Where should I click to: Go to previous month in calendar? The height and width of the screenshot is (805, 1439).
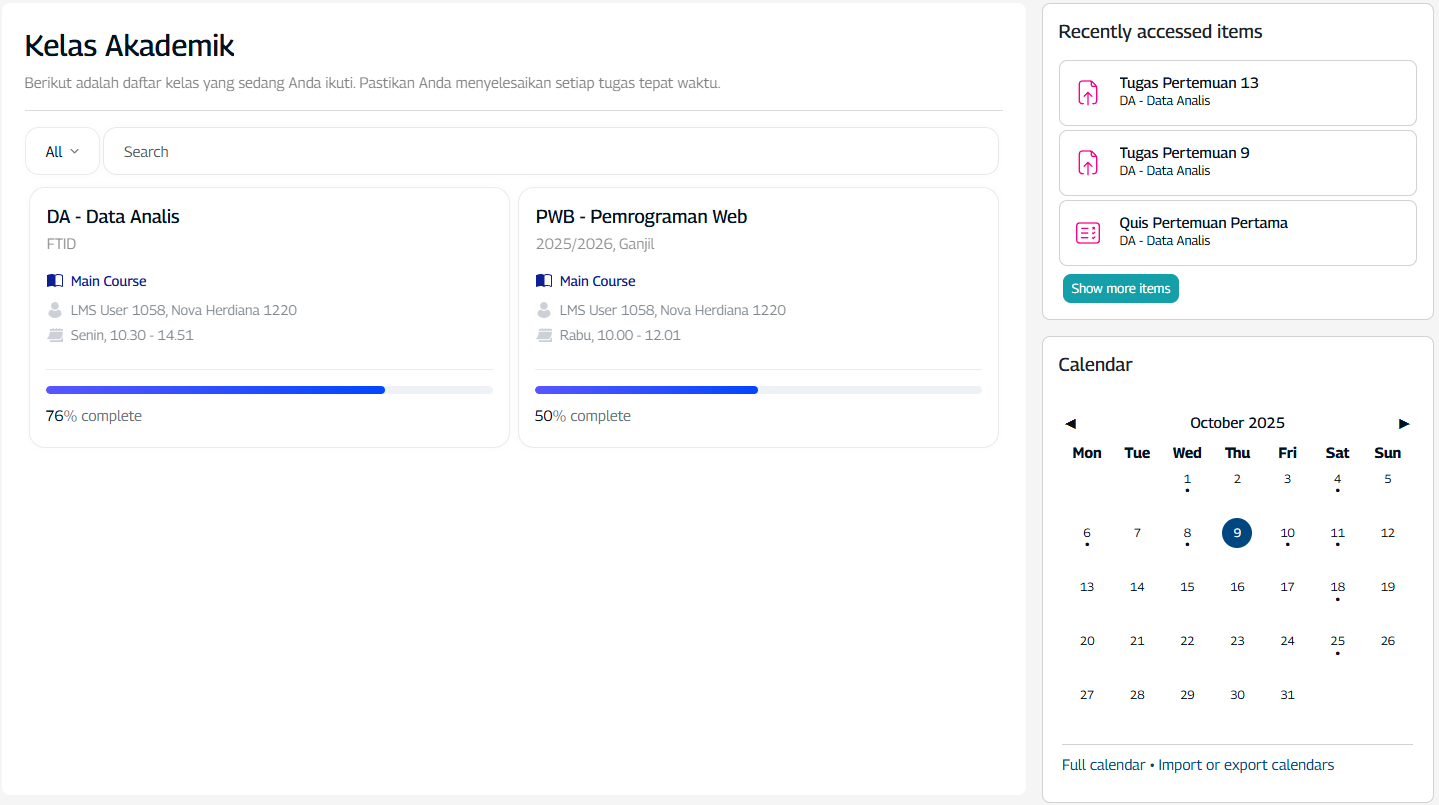[1070, 424]
